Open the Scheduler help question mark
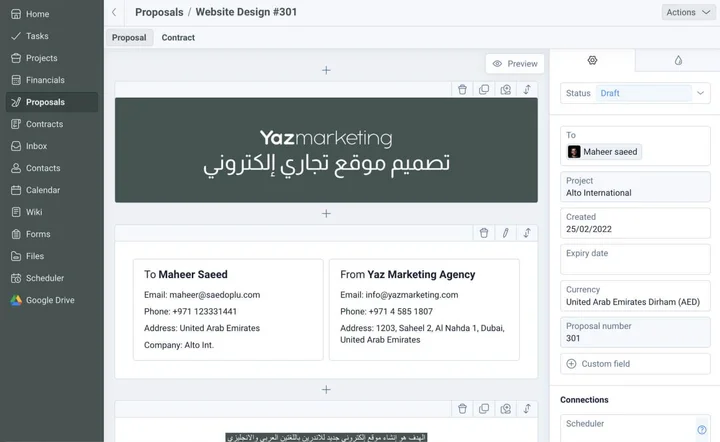This screenshot has width=720, height=442. click(702, 430)
